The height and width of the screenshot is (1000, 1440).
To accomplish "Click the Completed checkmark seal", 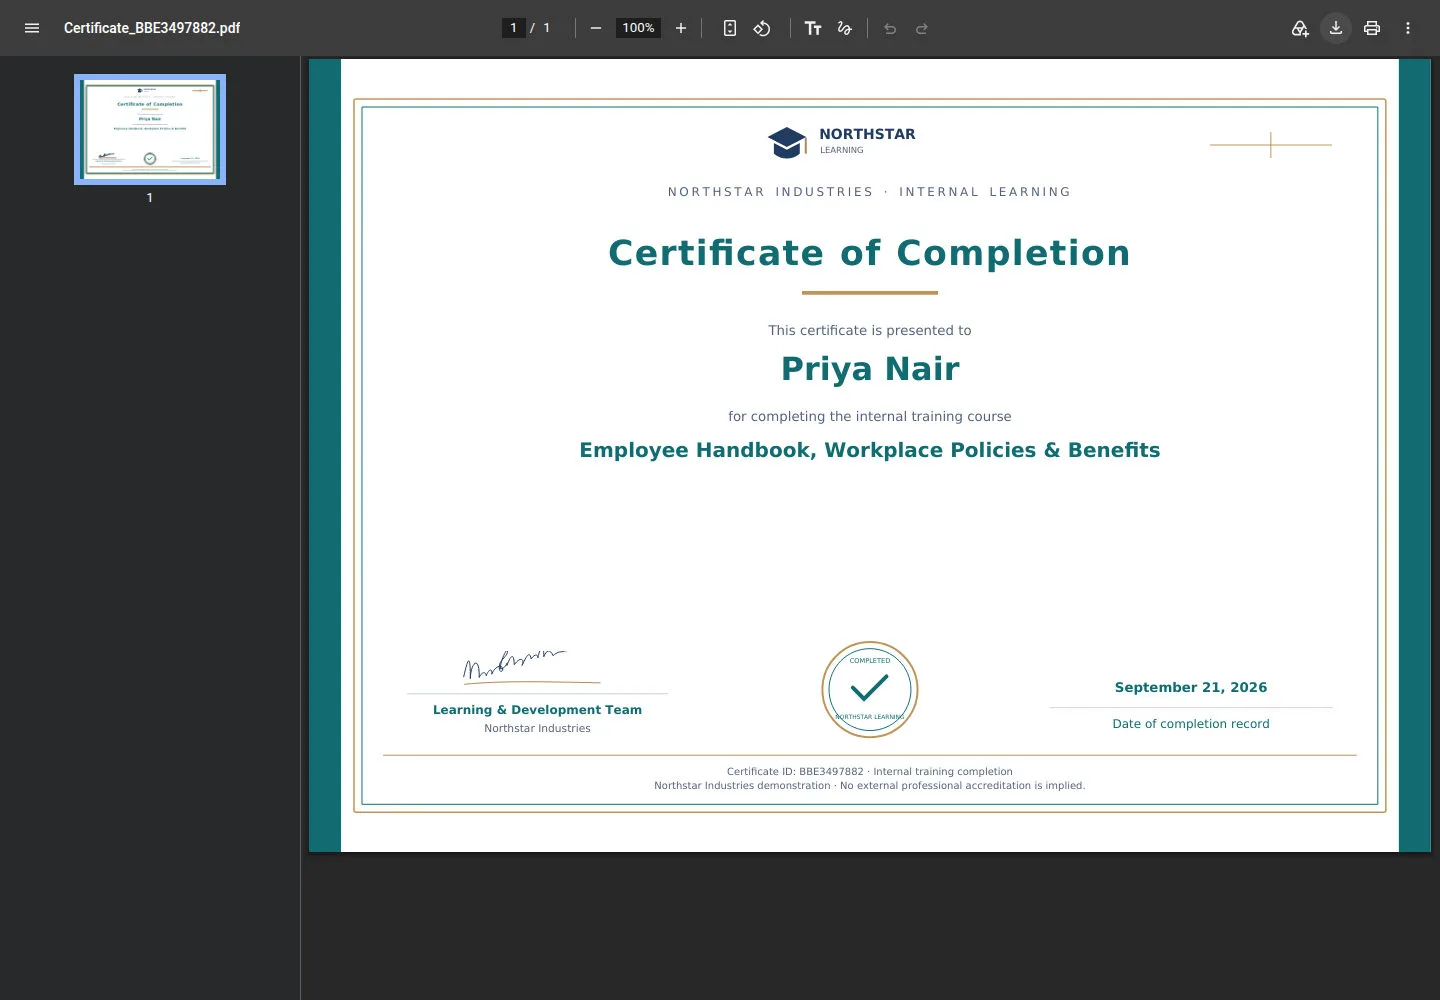I will tap(870, 689).
